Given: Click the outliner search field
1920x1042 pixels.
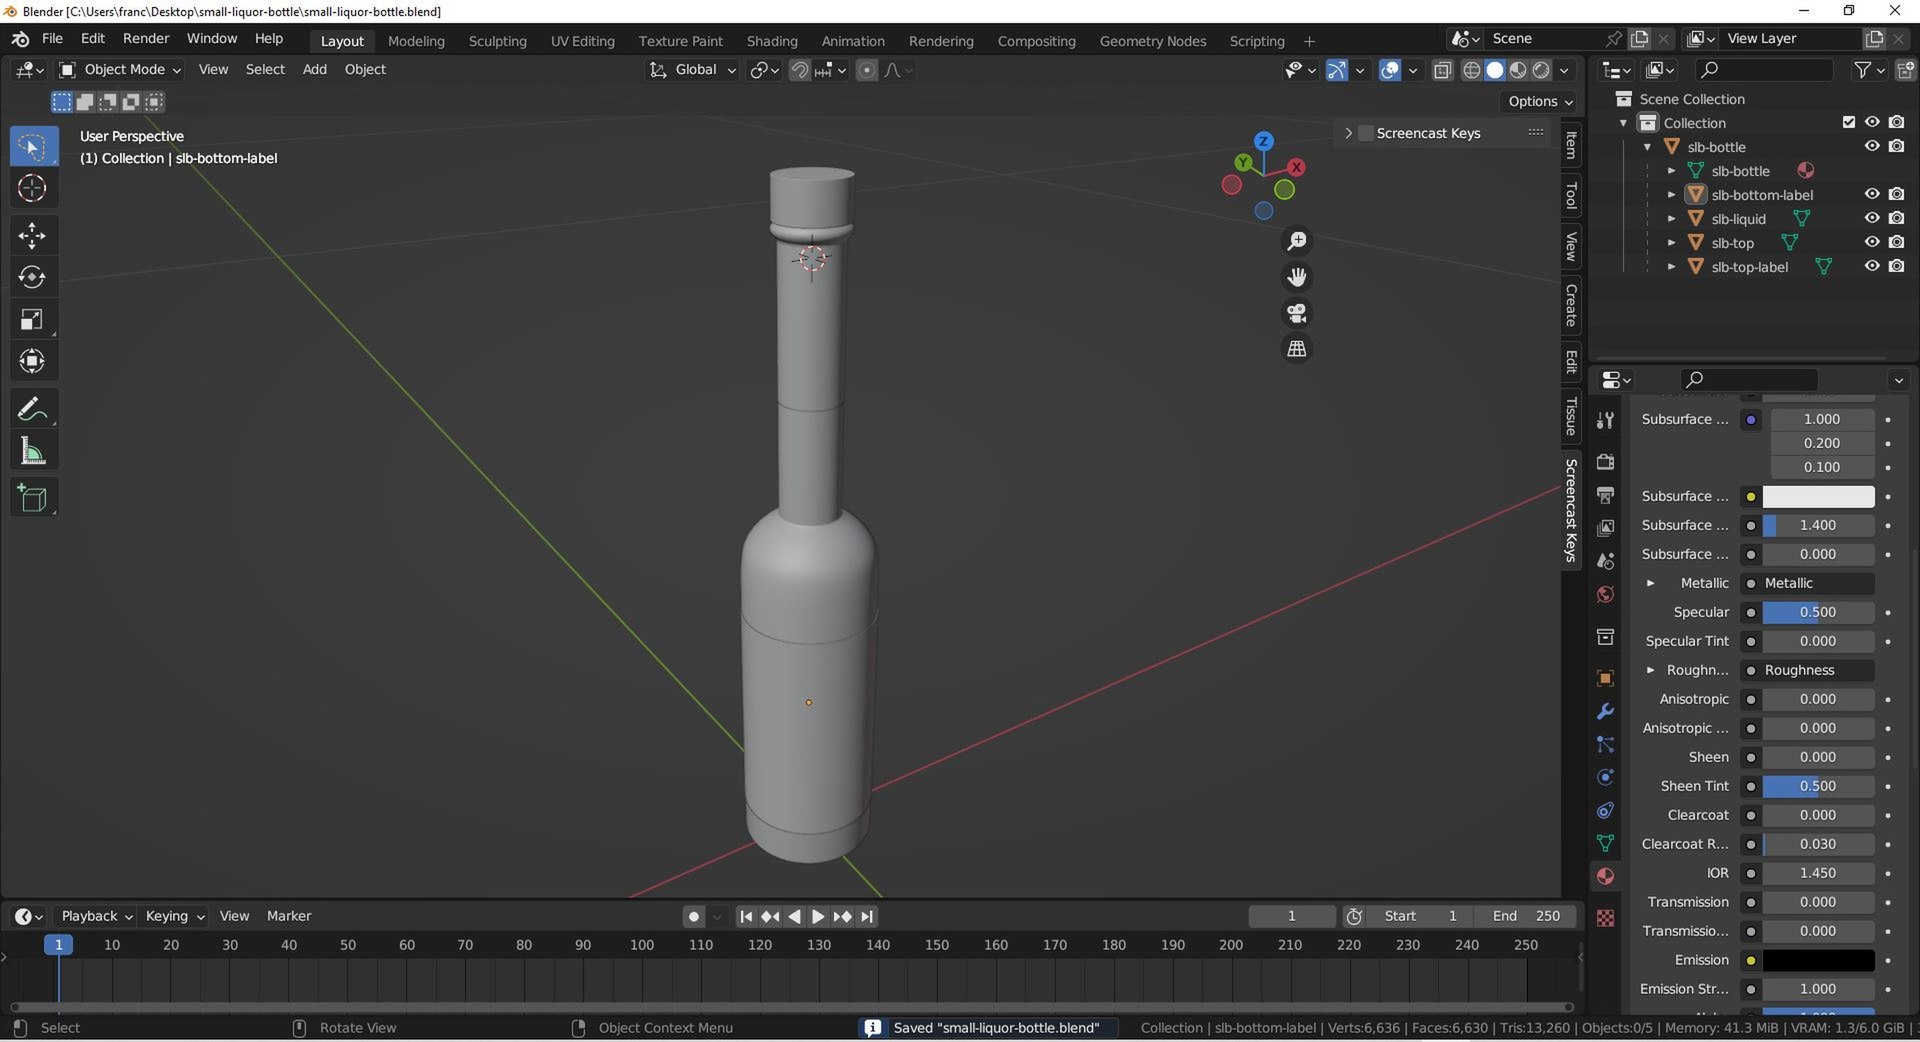Looking at the screenshot, I should 1765,69.
